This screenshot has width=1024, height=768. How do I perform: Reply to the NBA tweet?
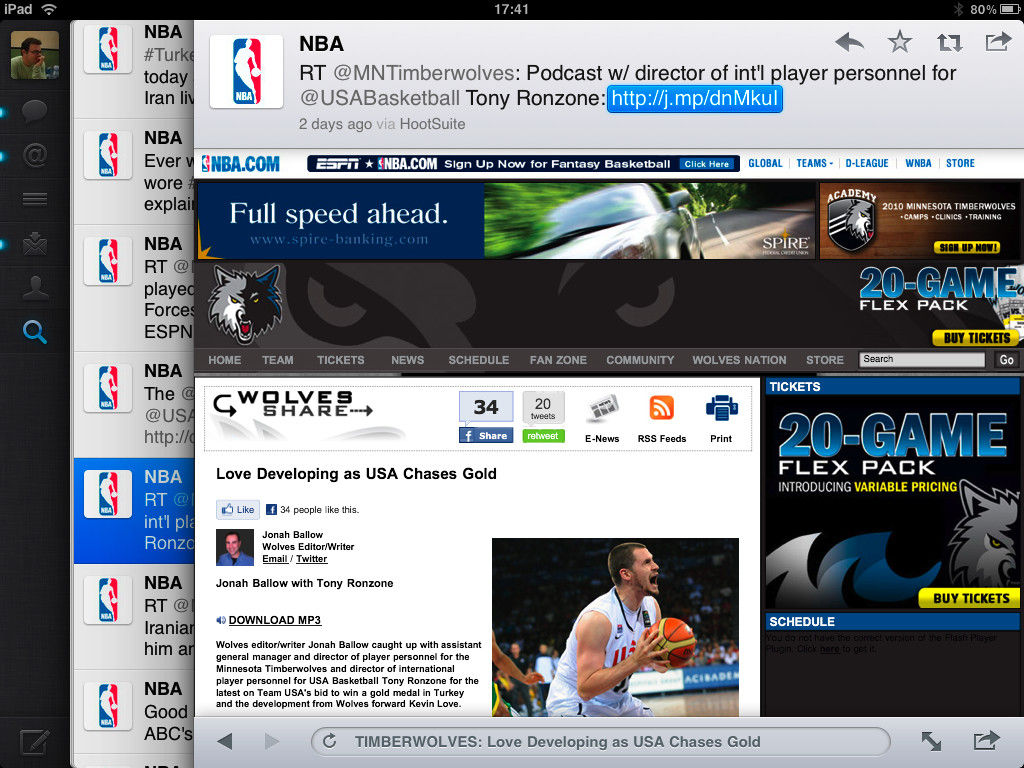pos(849,42)
